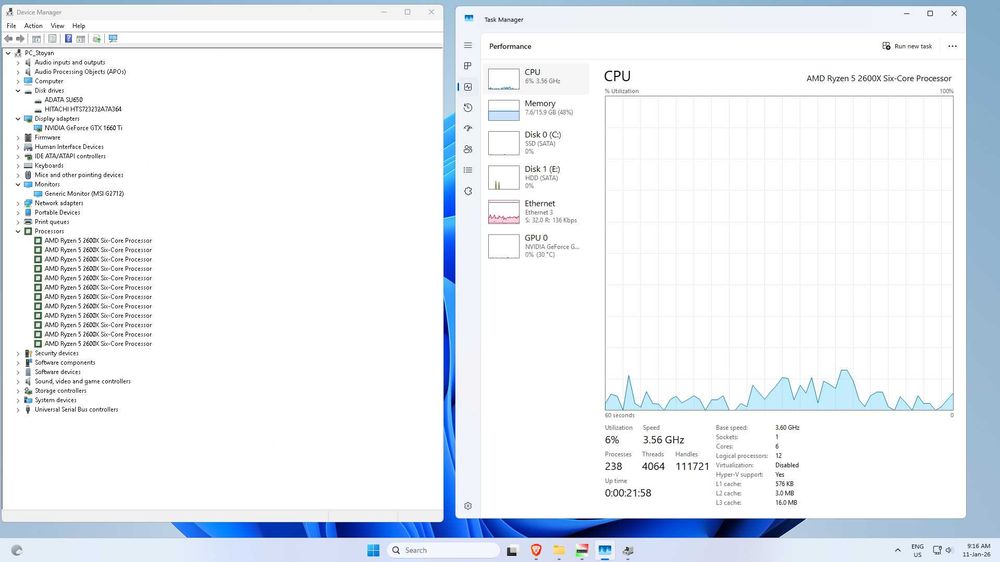Click taskbar Search box
Screen dimensions: 1000x562
pos(443,550)
